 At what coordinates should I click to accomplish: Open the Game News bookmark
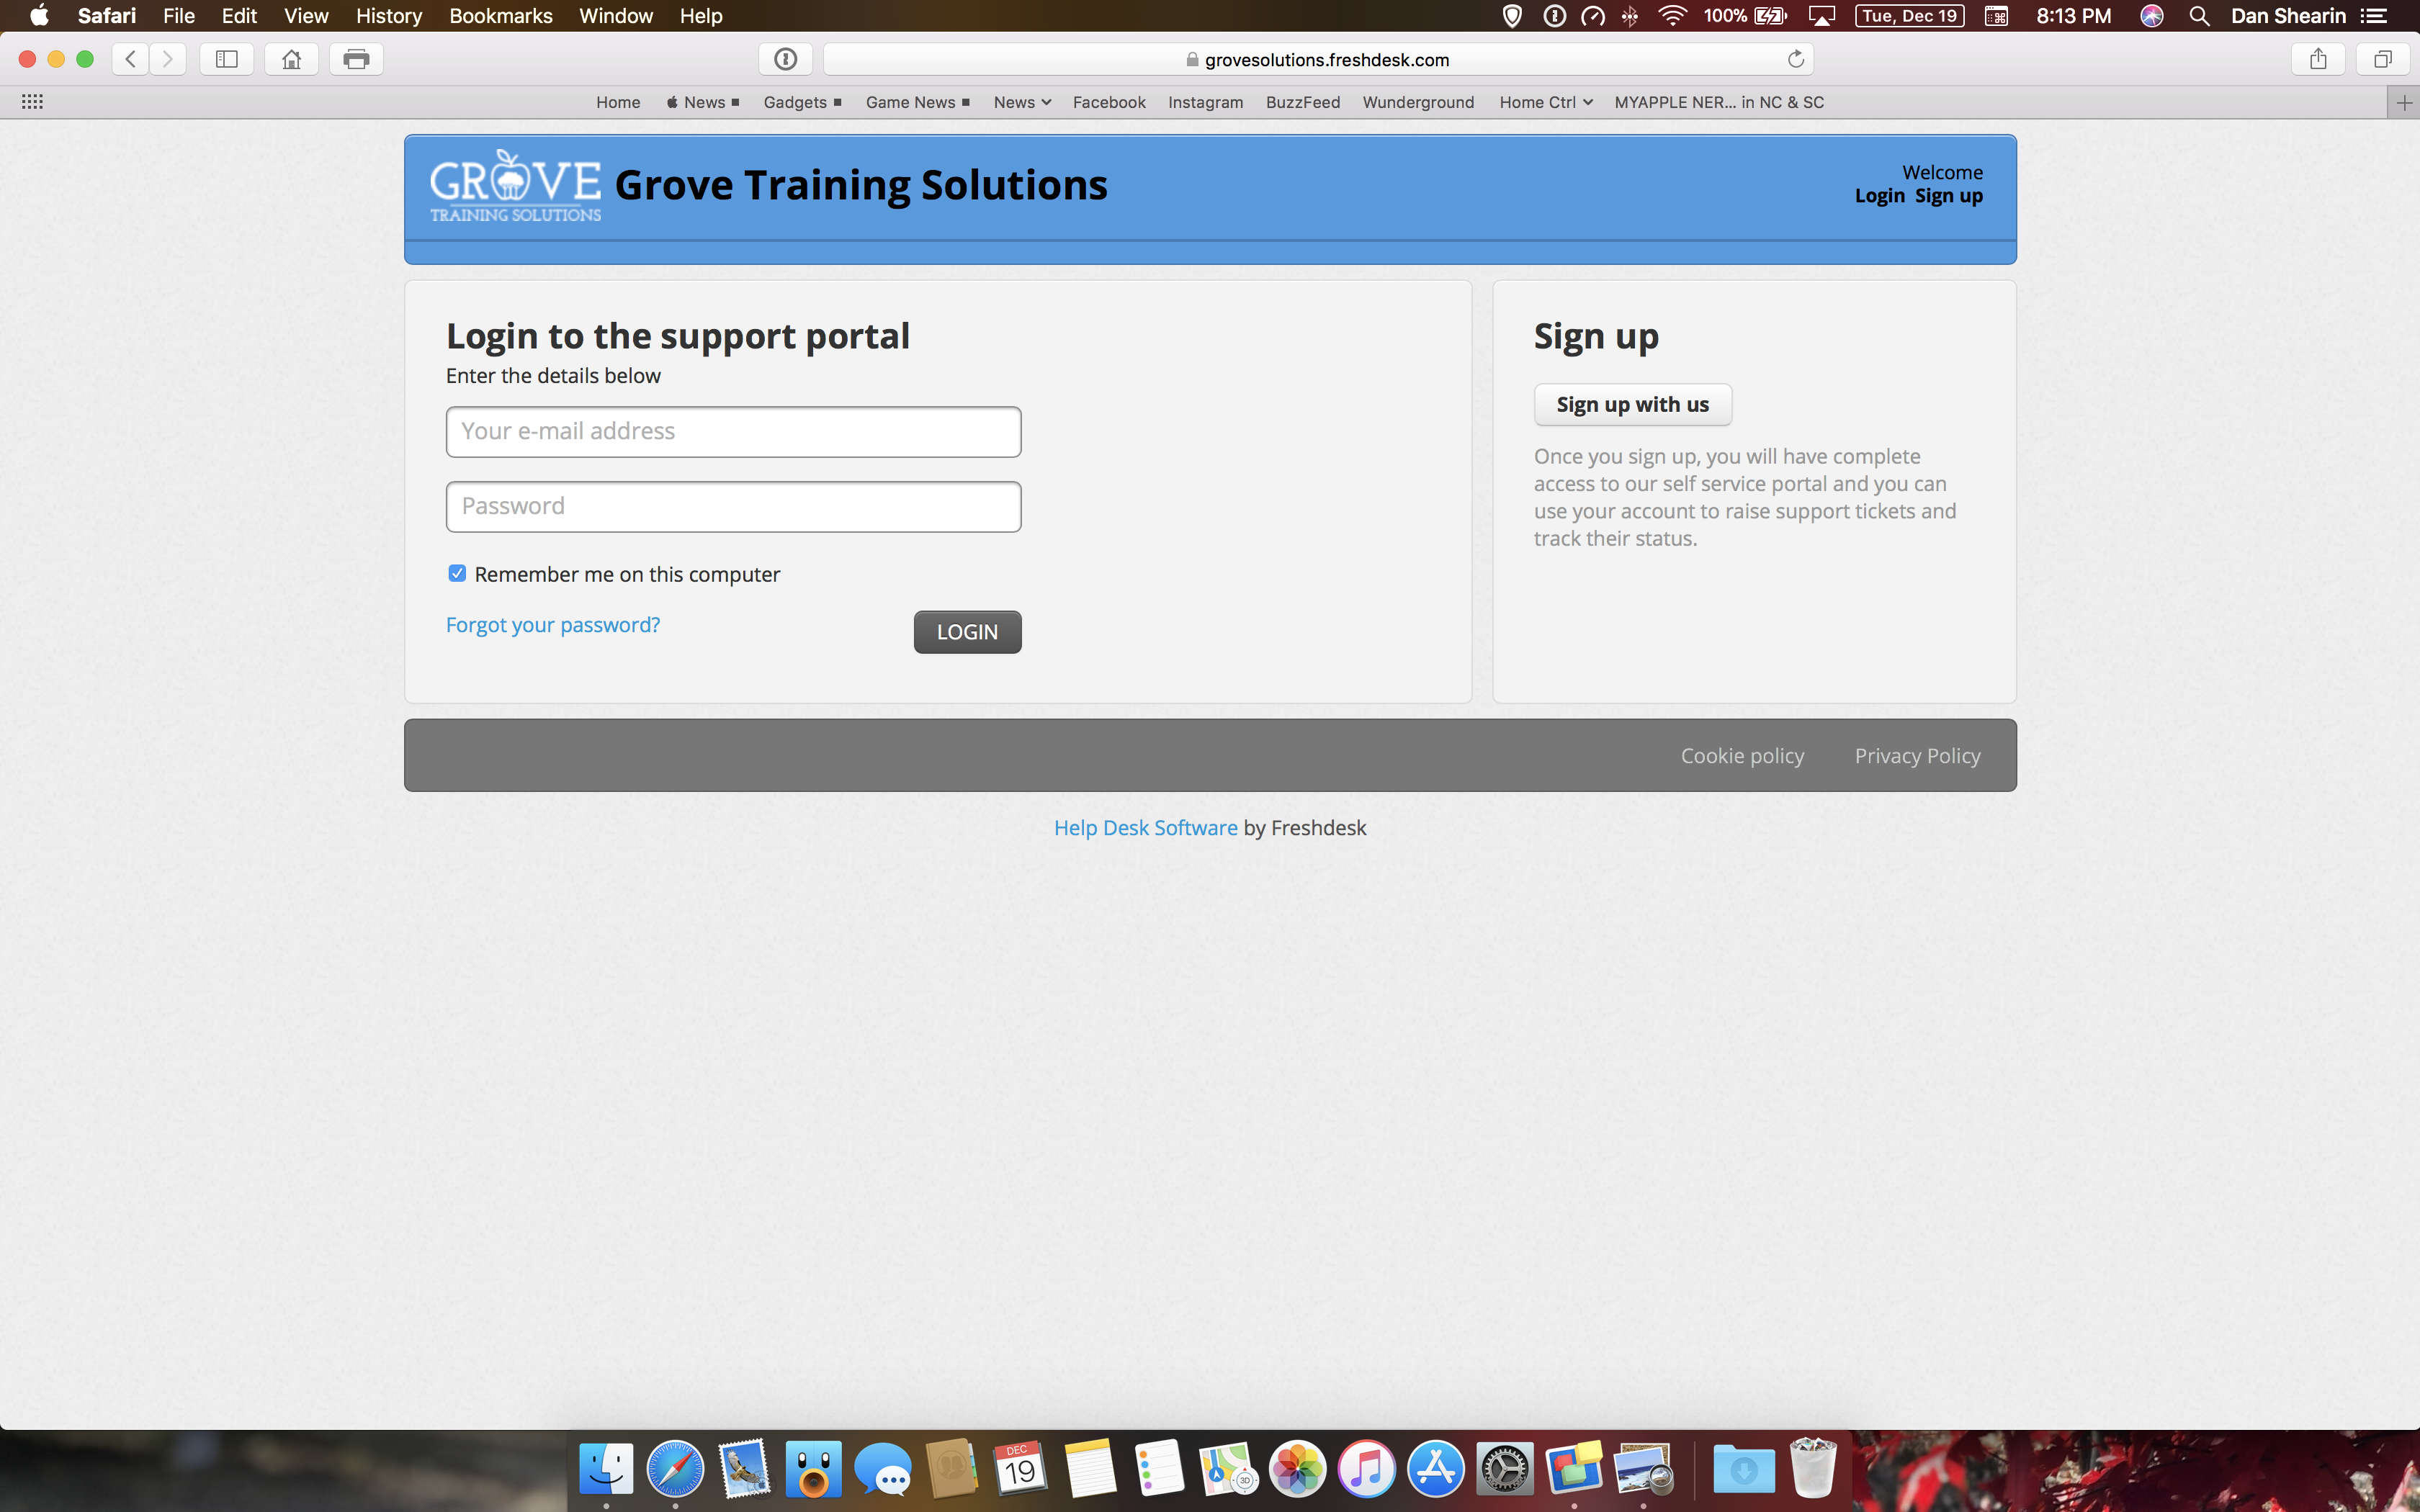click(x=917, y=102)
